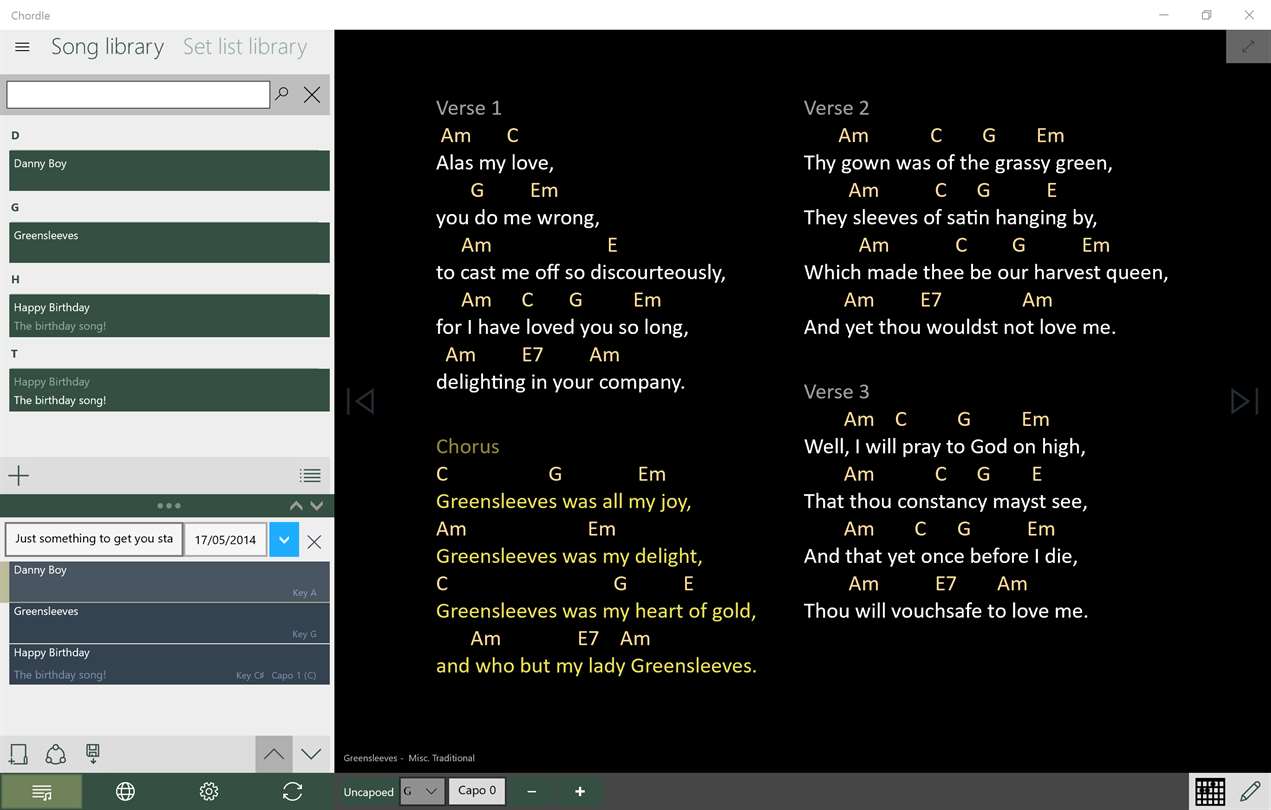
Task: Select The birthday song! entry under T
Action: [x=169, y=390]
